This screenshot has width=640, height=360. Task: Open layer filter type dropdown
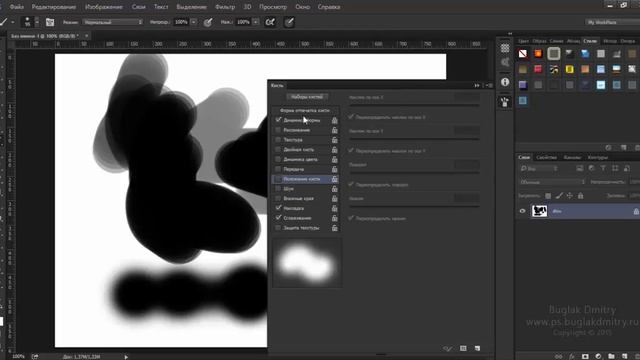point(539,168)
